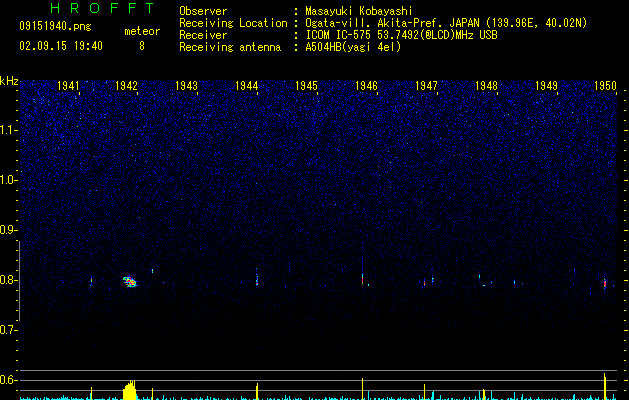Click the 1947 time marker

pyautogui.click(x=426, y=86)
